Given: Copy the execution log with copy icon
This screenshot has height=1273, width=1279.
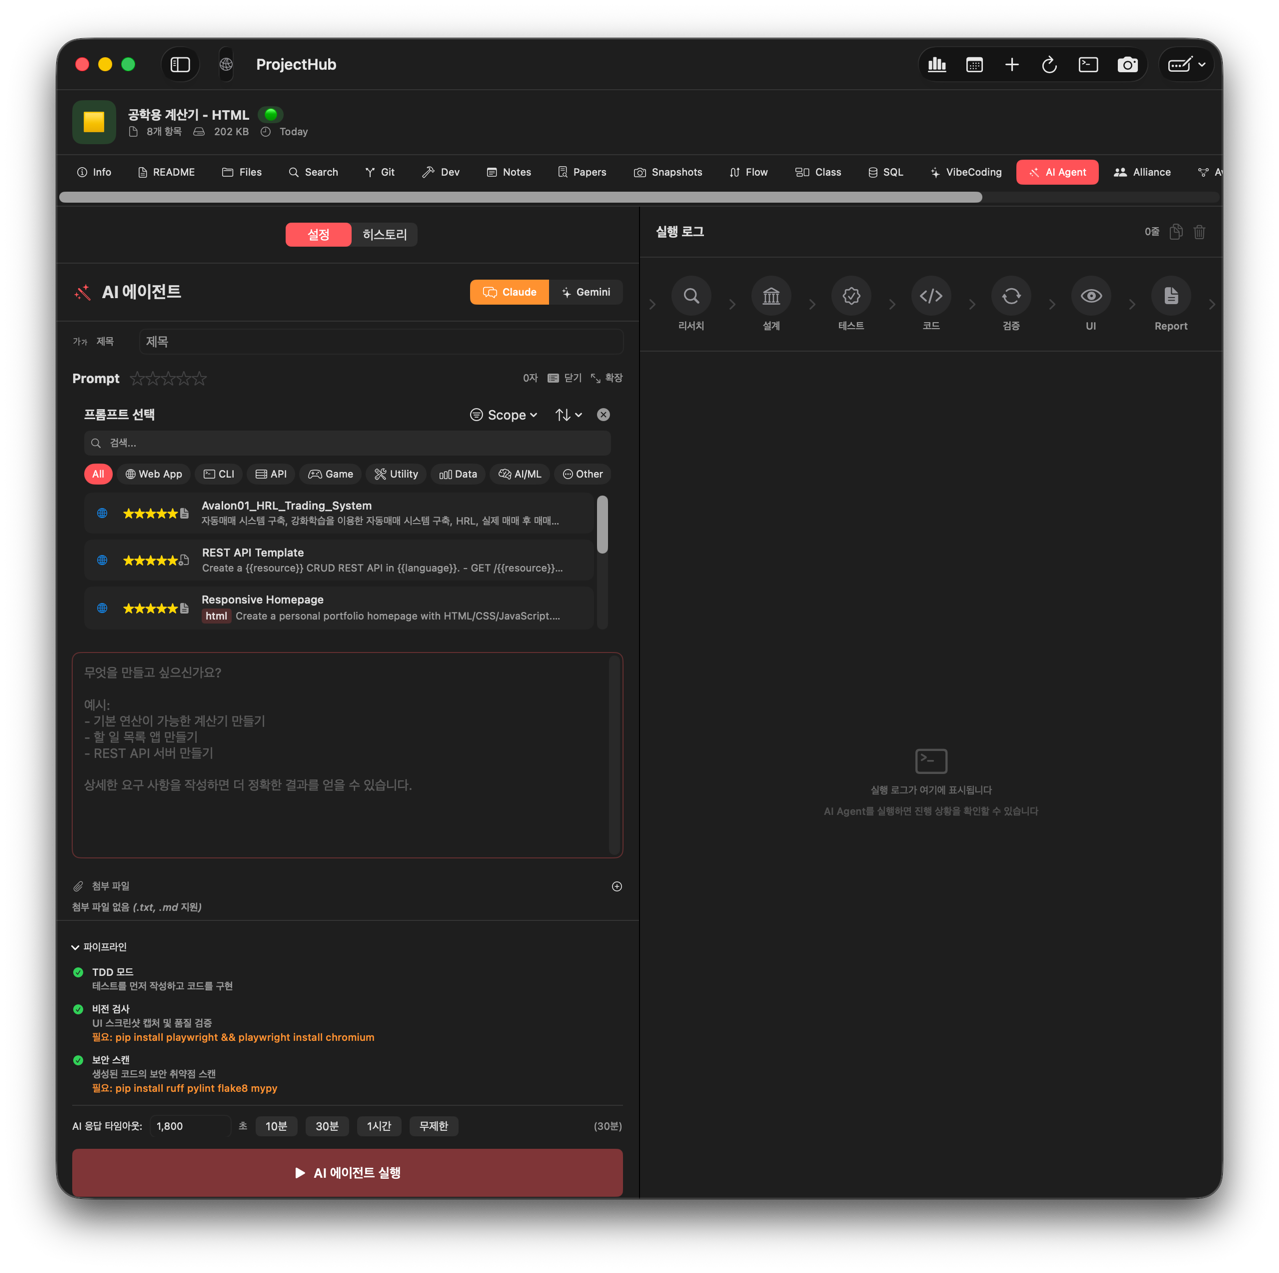Looking at the screenshot, I should (x=1176, y=232).
